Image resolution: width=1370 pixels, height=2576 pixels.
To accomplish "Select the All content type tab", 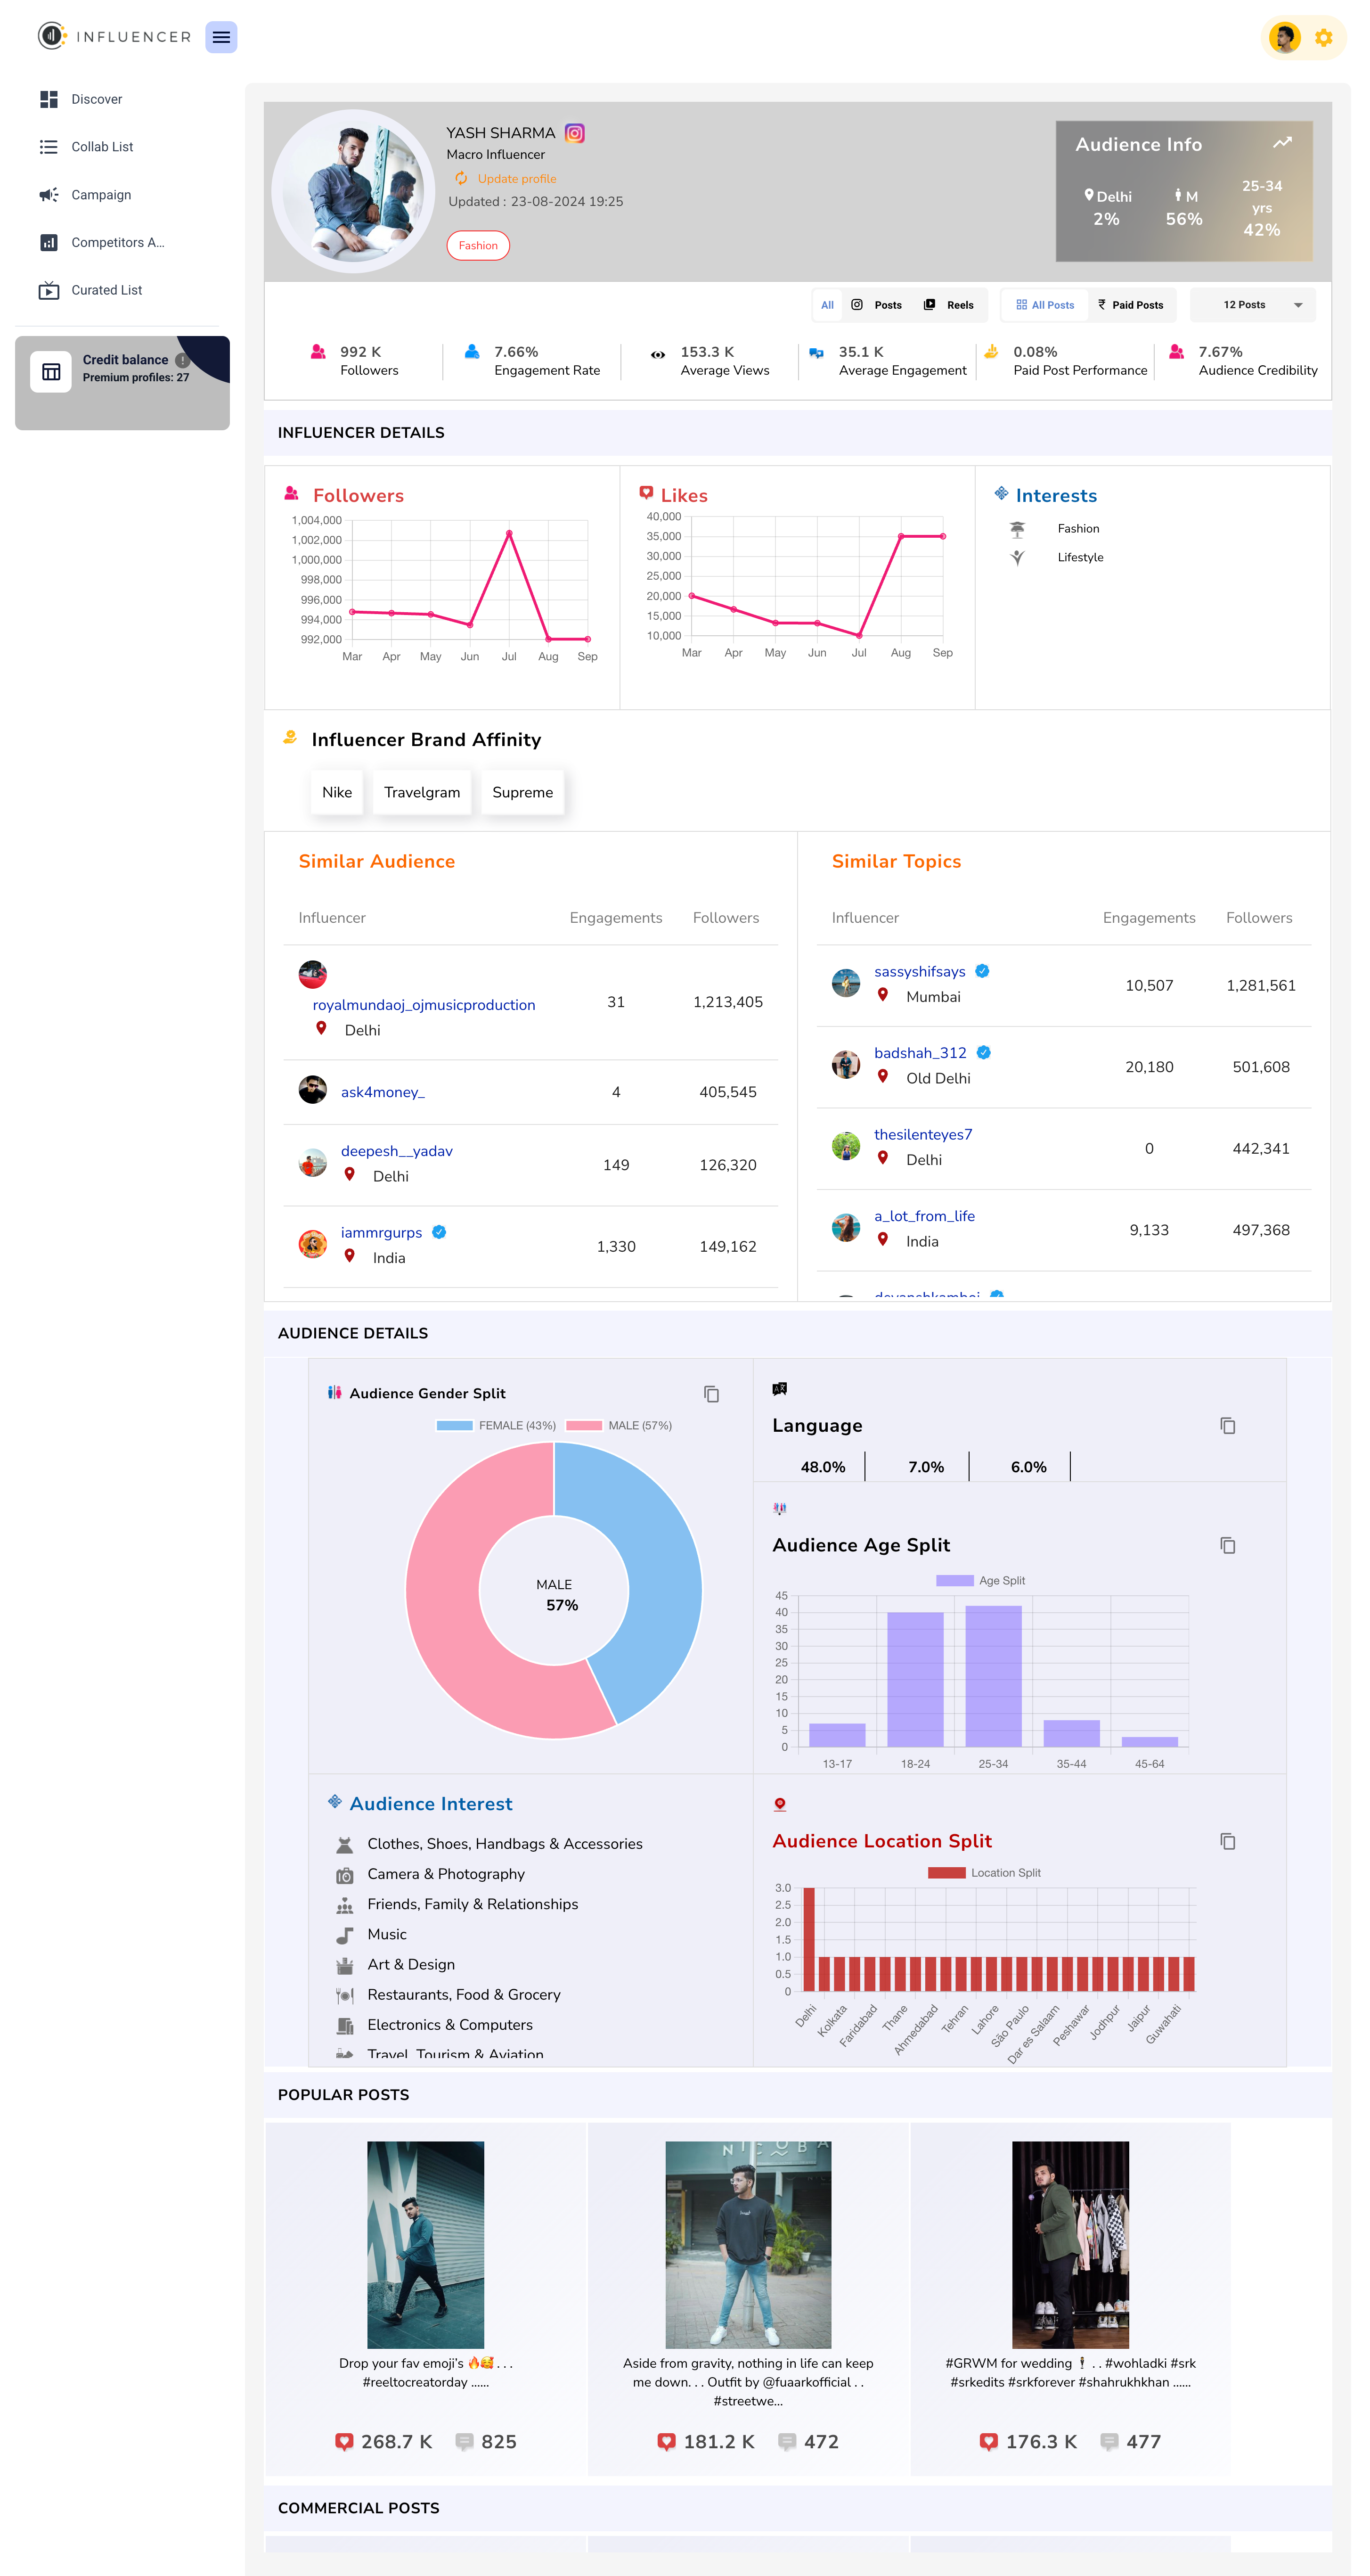I will (x=827, y=305).
